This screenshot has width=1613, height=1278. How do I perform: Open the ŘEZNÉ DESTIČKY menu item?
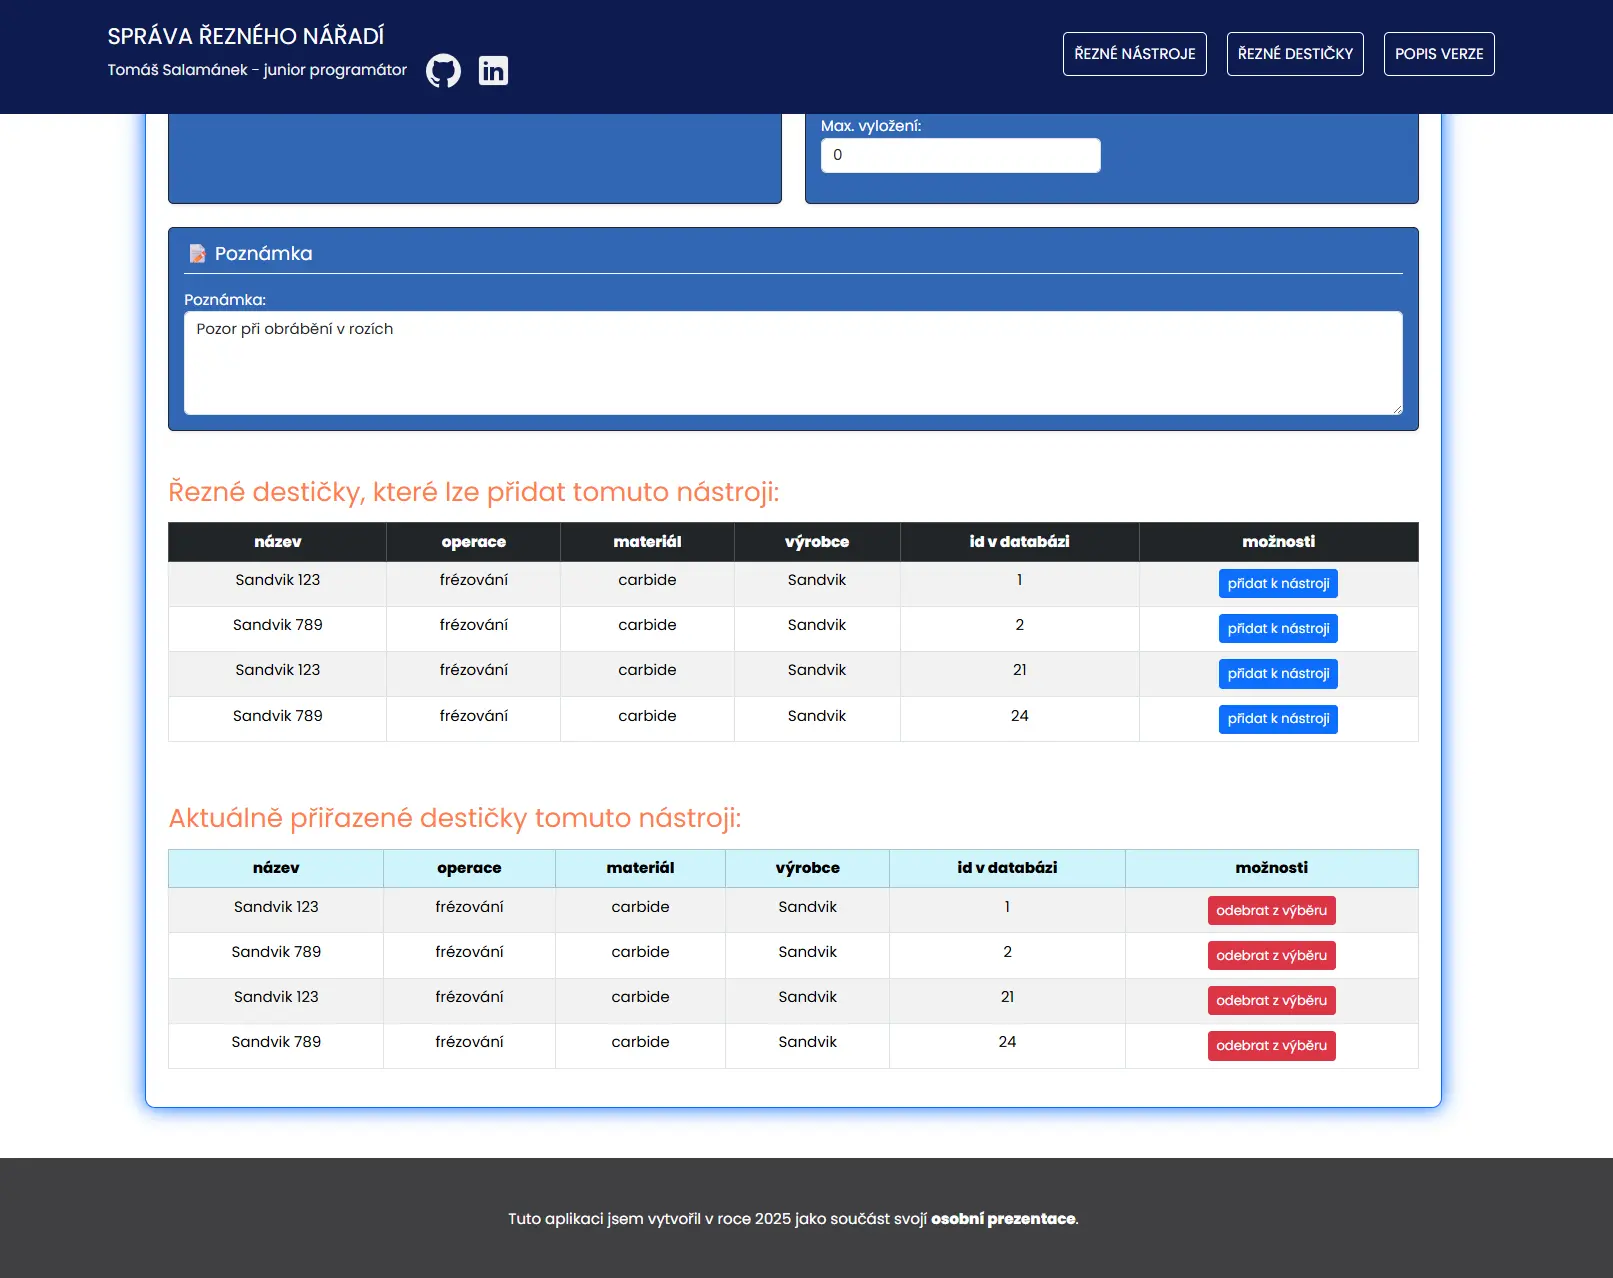click(x=1295, y=54)
